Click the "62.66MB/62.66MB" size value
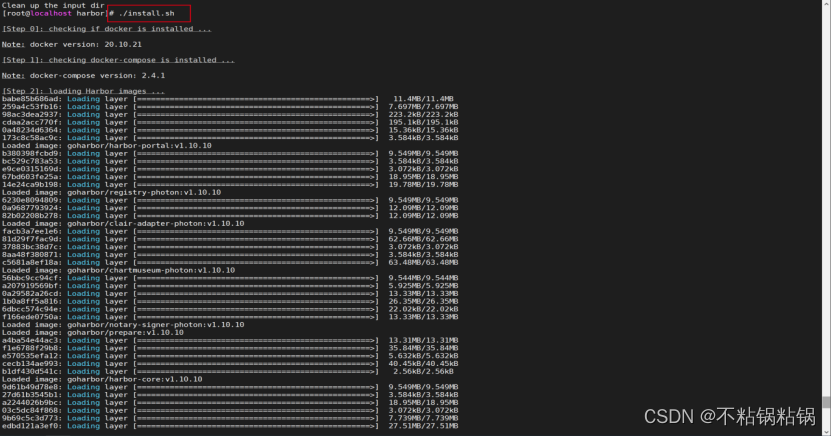The image size is (831, 436). coord(423,239)
